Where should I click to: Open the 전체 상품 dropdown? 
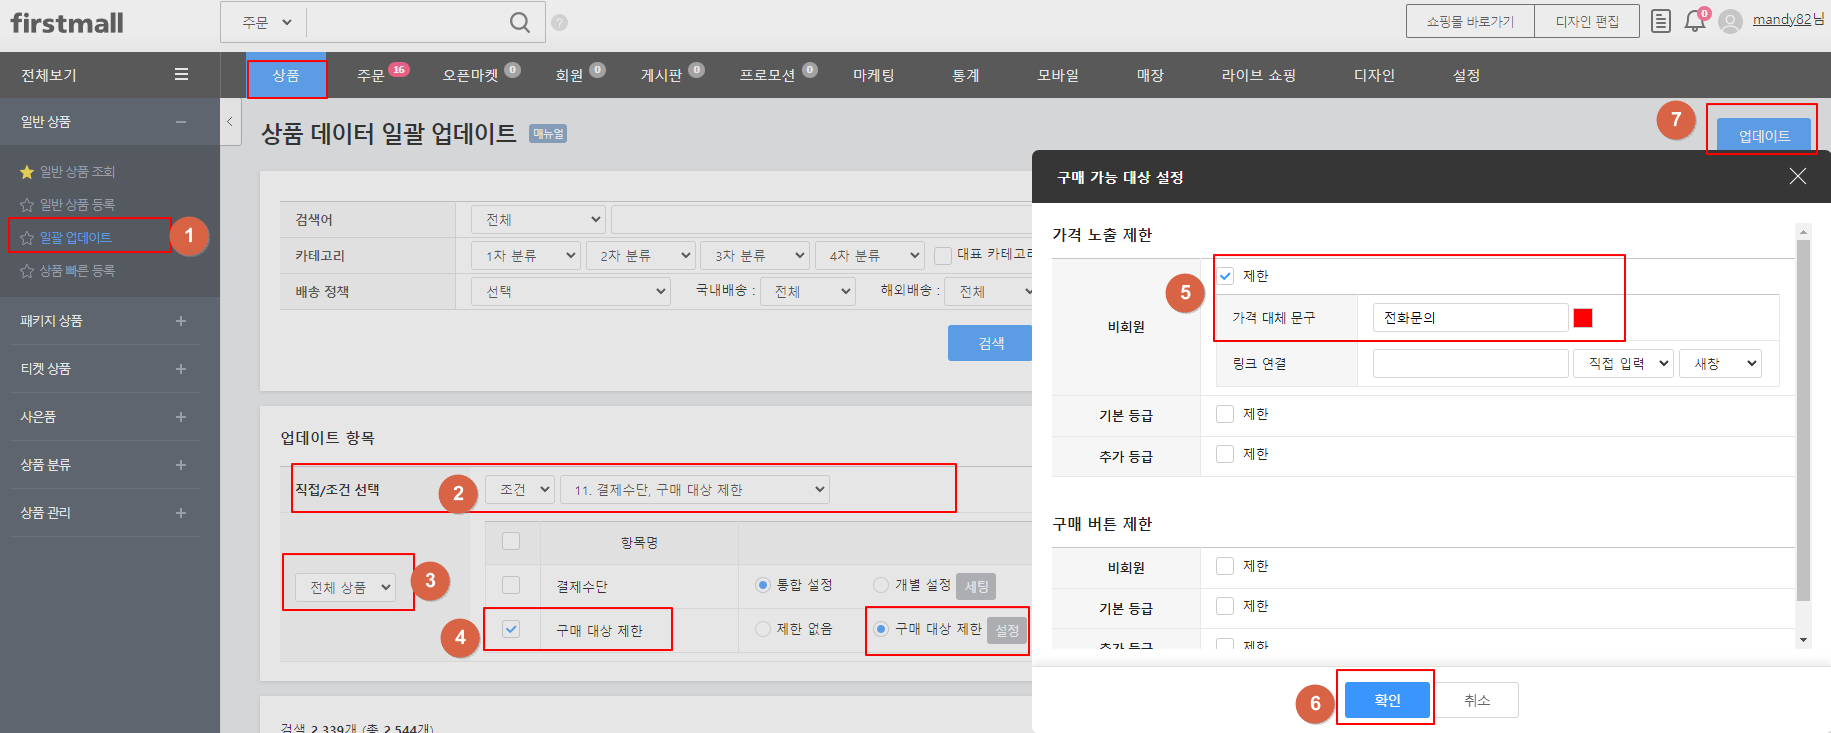[346, 587]
